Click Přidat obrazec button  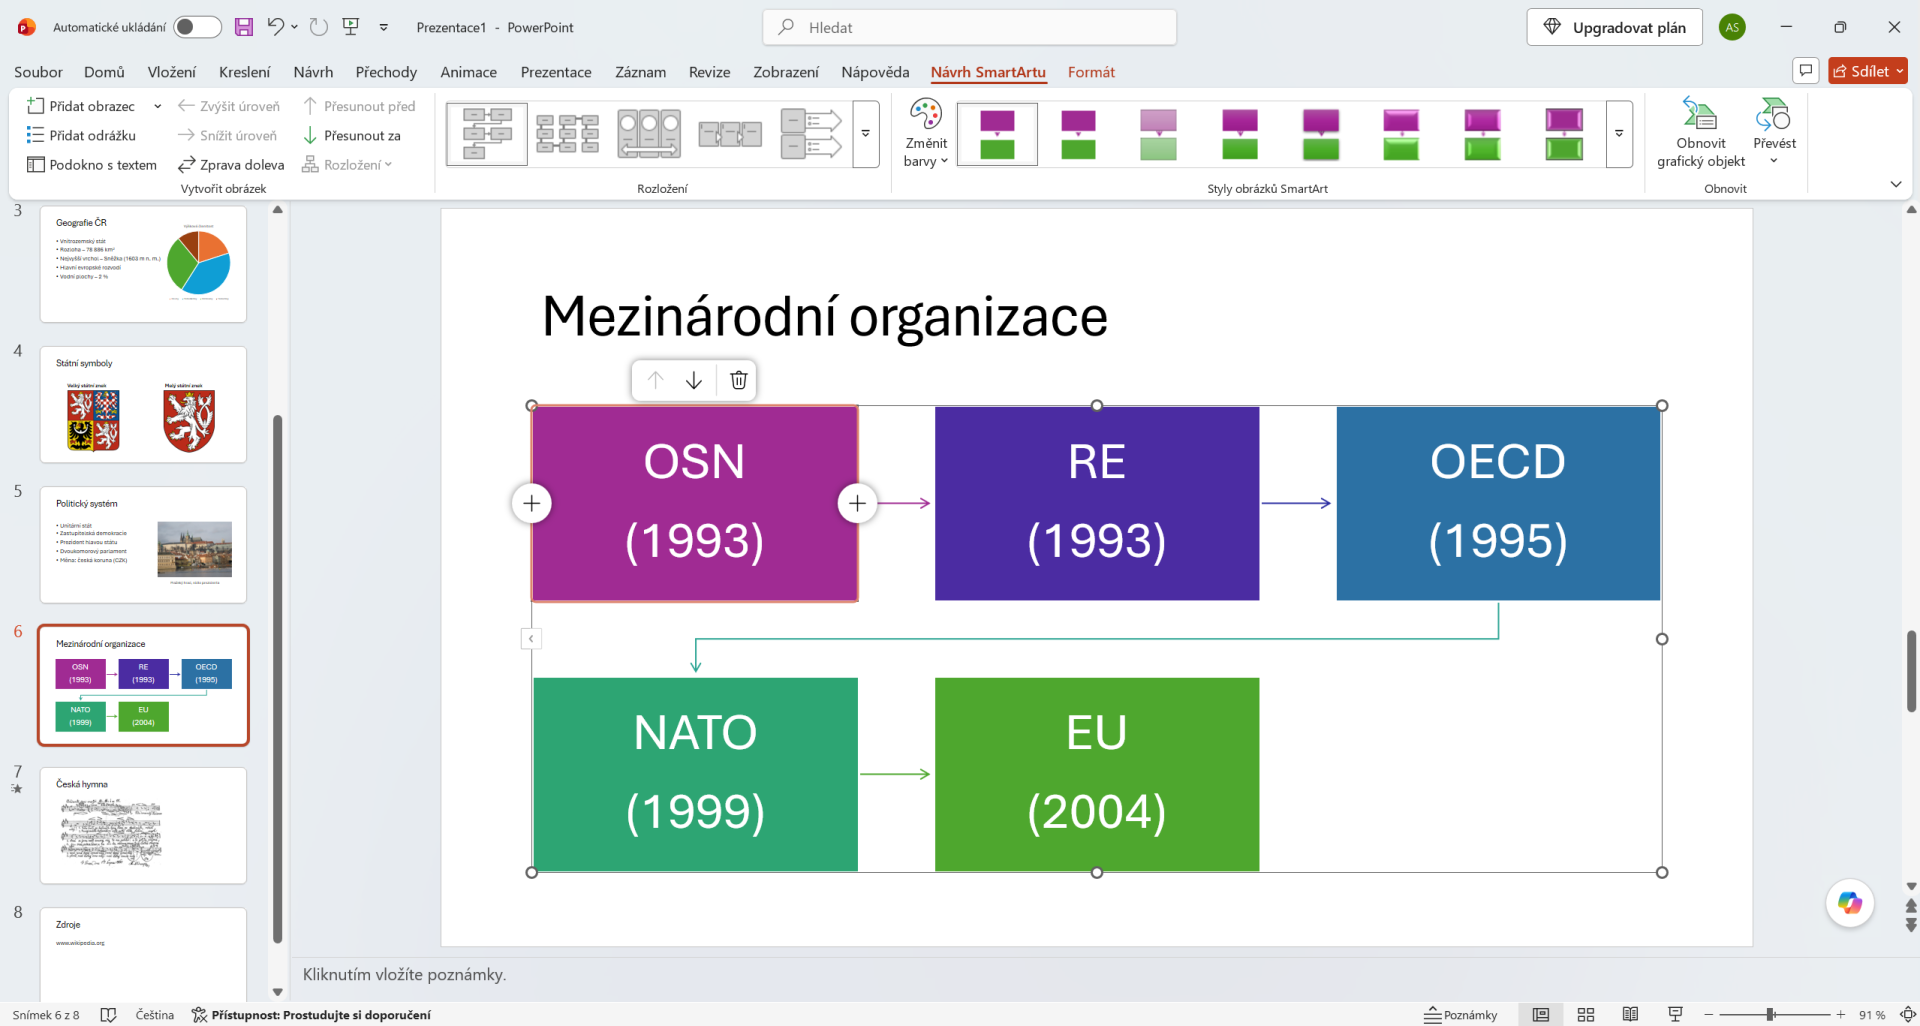click(81, 106)
